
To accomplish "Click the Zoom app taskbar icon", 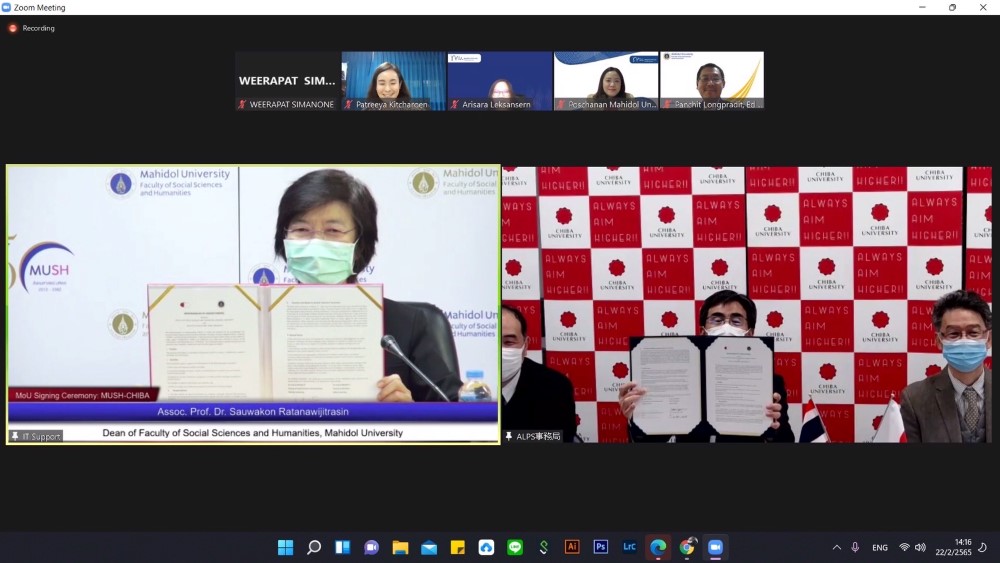I will pos(715,547).
